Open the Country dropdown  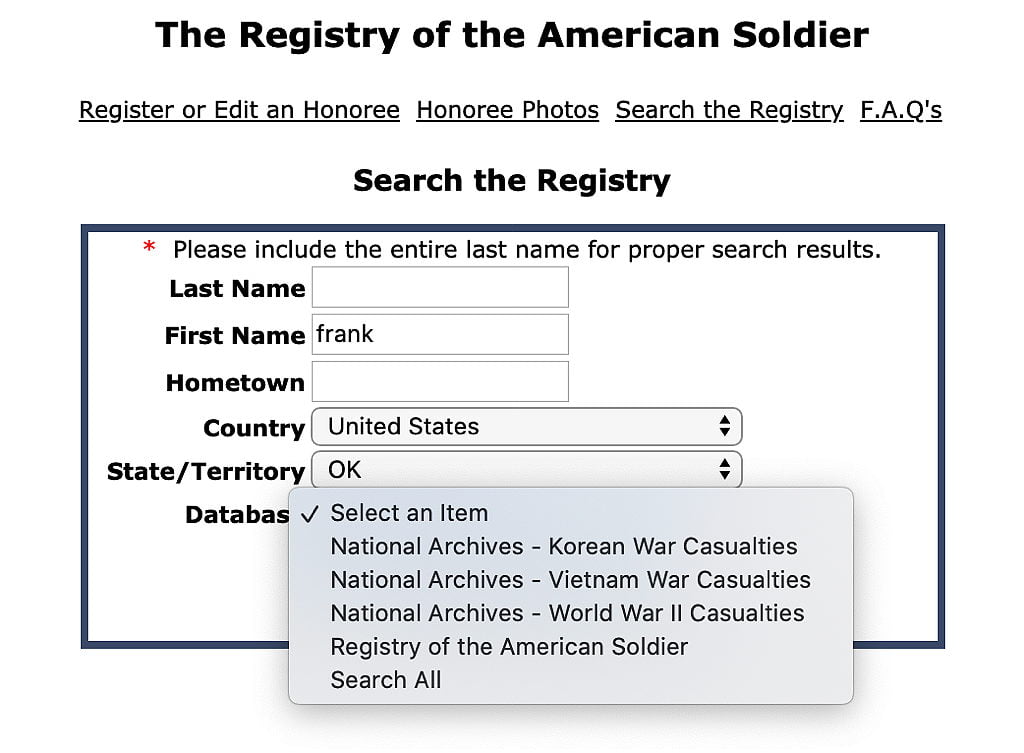pyautogui.click(x=527, y=427)
